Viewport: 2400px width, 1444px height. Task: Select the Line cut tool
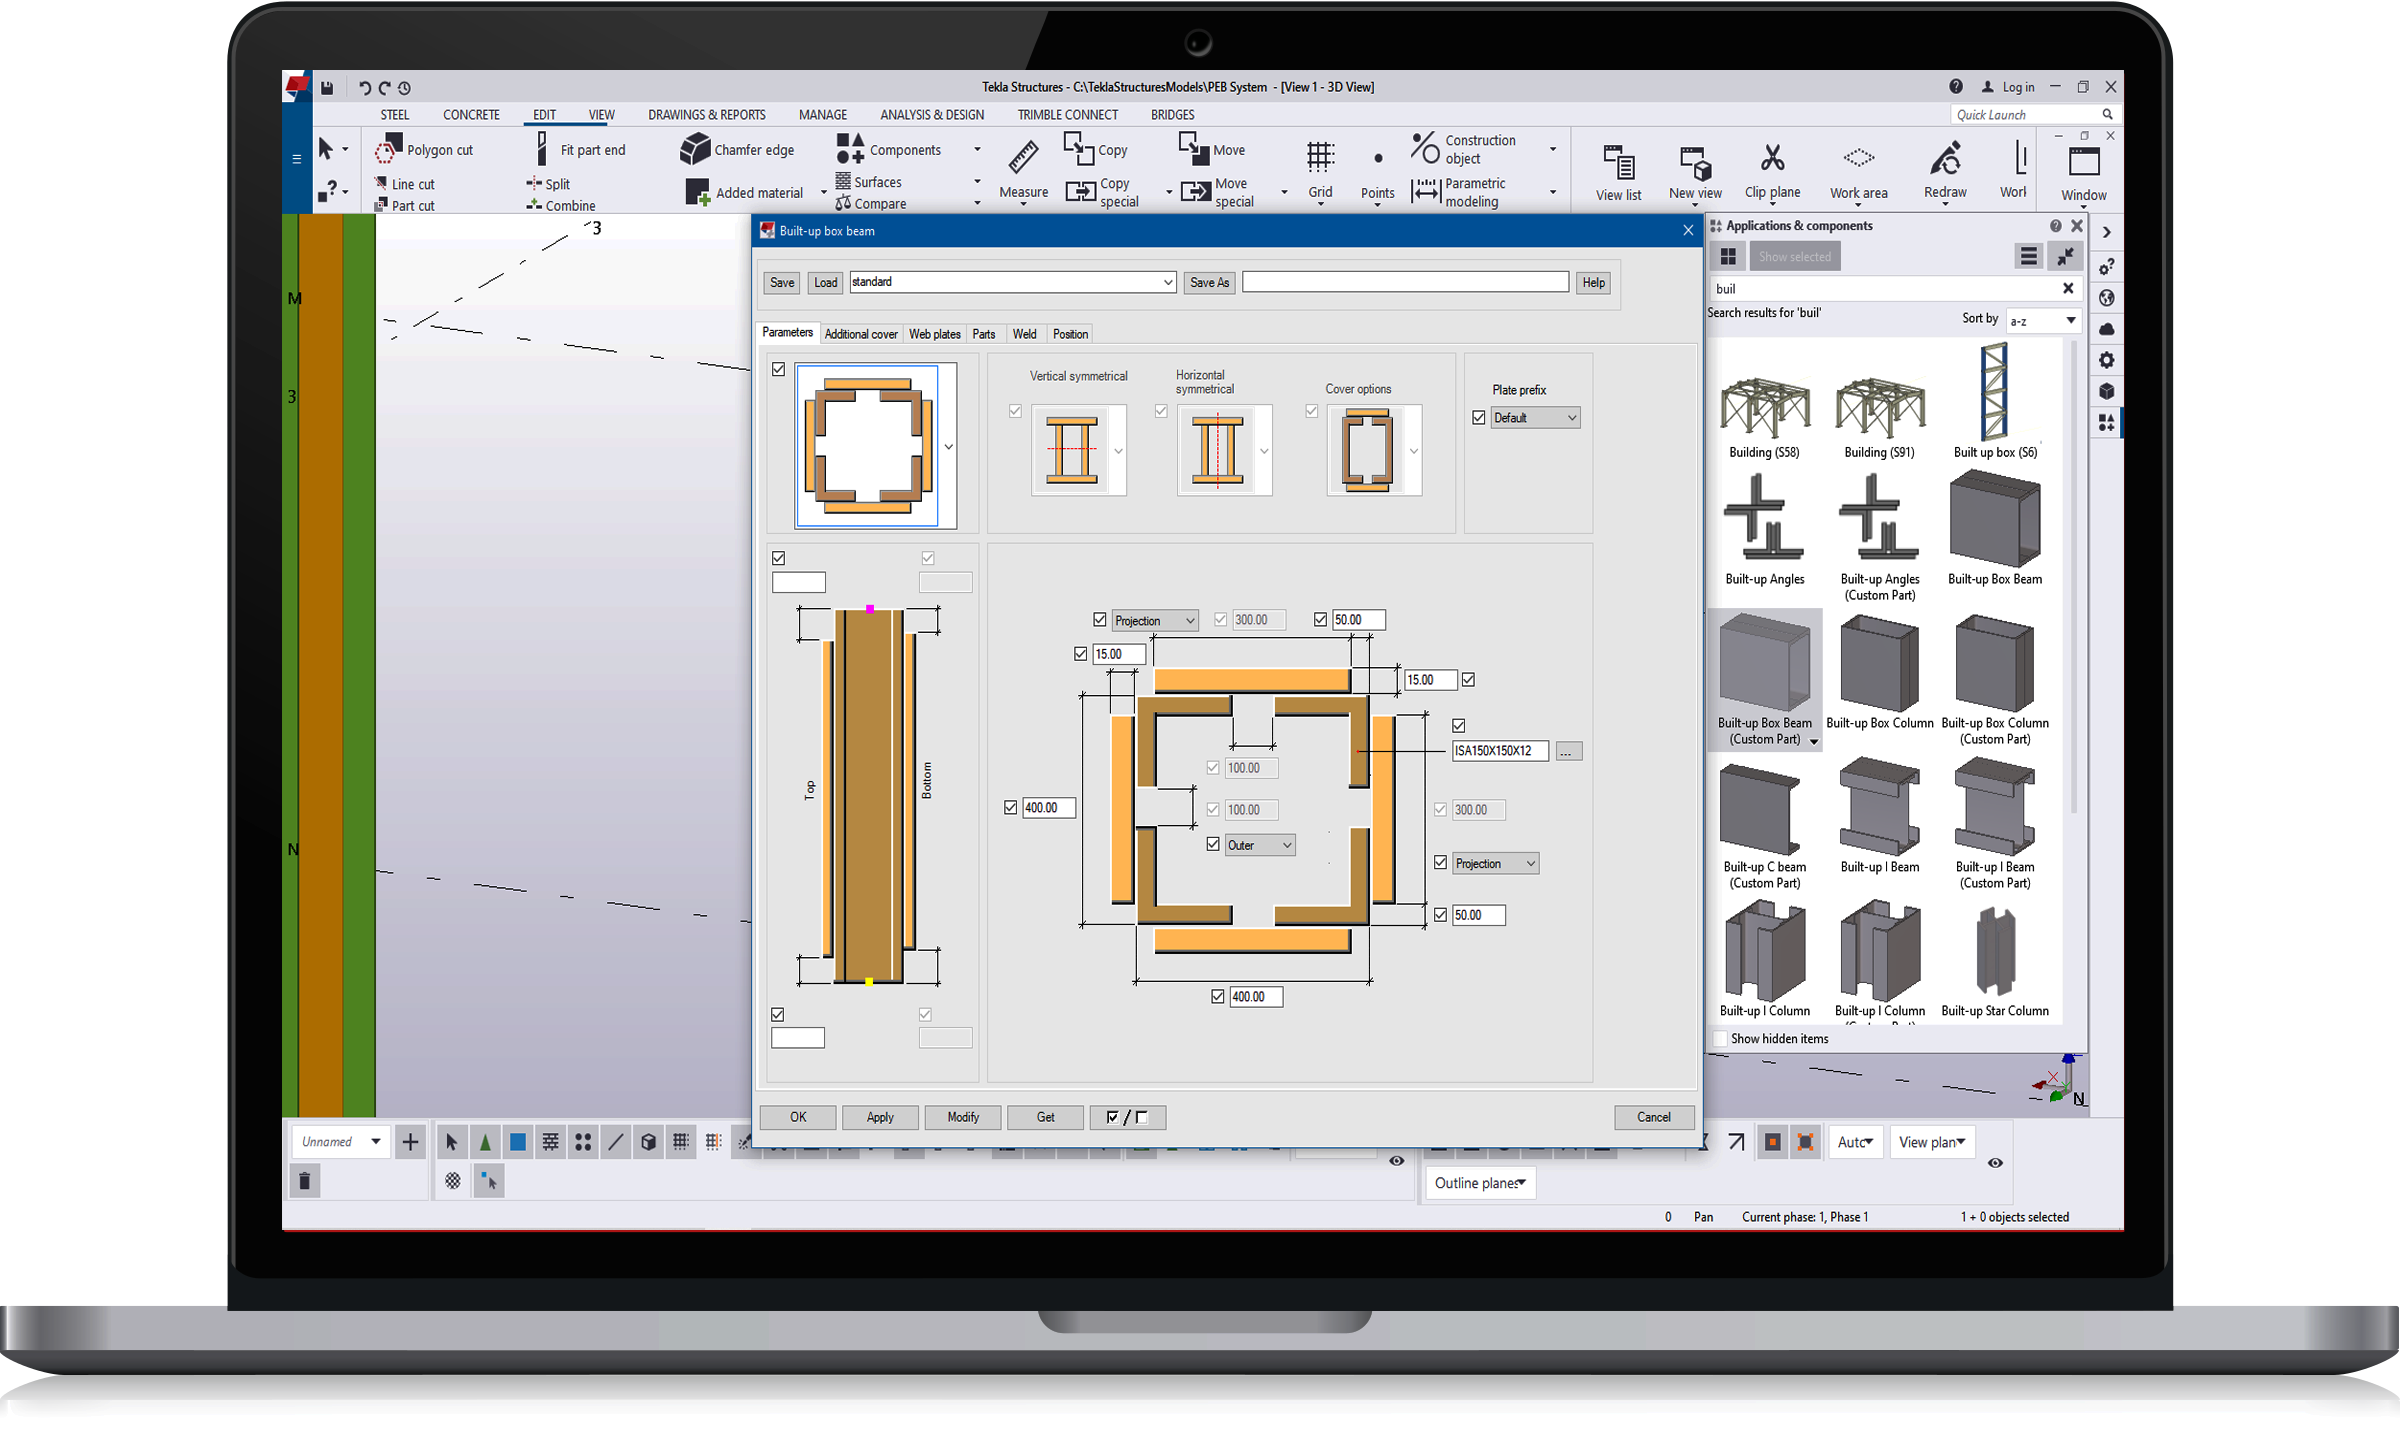pos(404,184)
